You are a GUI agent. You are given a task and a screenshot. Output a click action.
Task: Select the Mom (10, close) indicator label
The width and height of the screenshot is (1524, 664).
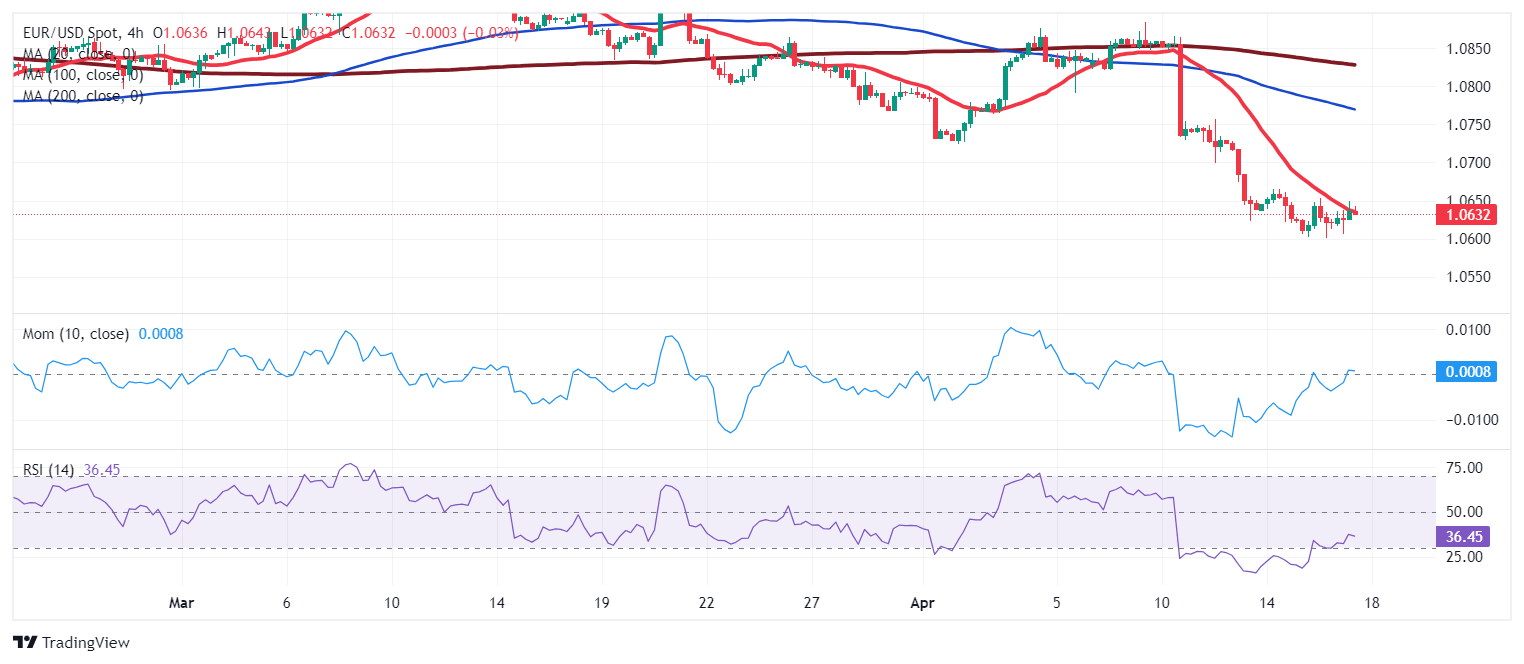tap(76, 334)
